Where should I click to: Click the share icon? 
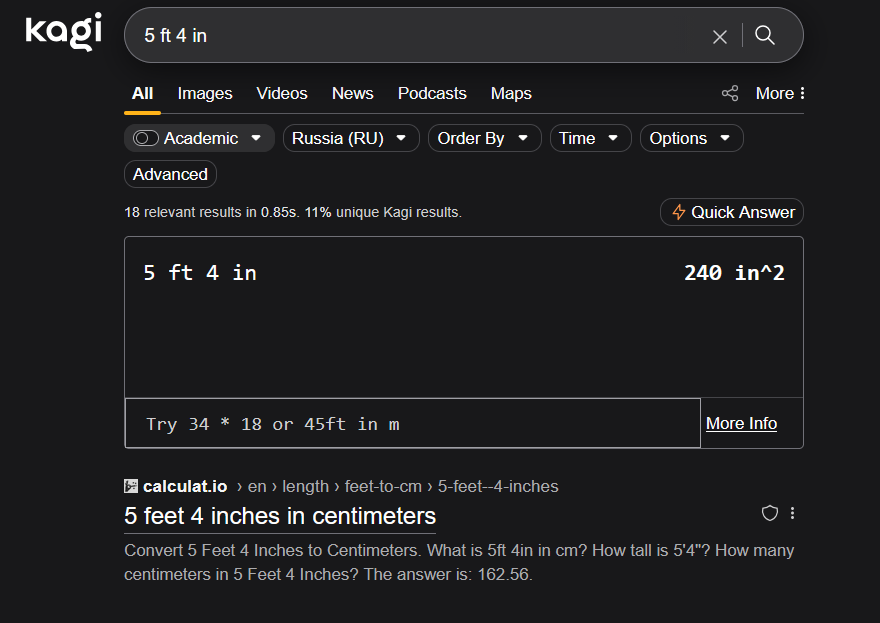[730, 93]
